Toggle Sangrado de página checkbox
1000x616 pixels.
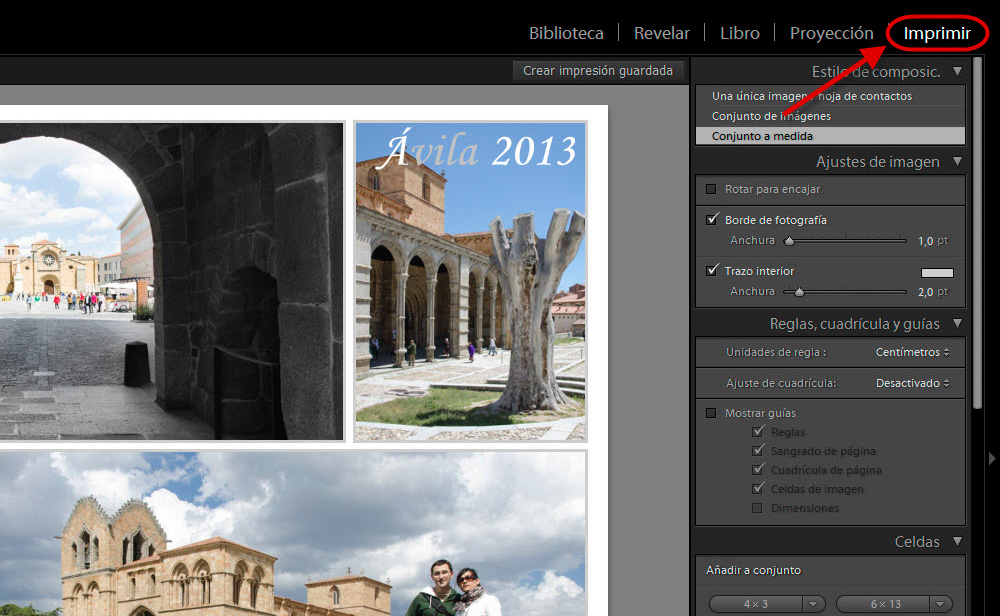tap(757, 451)
